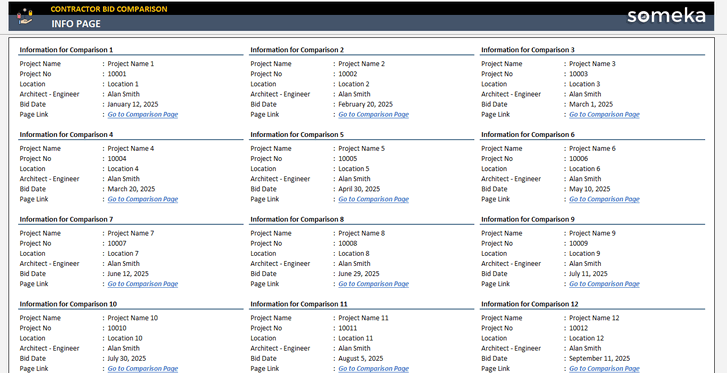Click the bid date March 20, 2025
This screenshot has width=727, height=373.
click(x=131, y=189)
